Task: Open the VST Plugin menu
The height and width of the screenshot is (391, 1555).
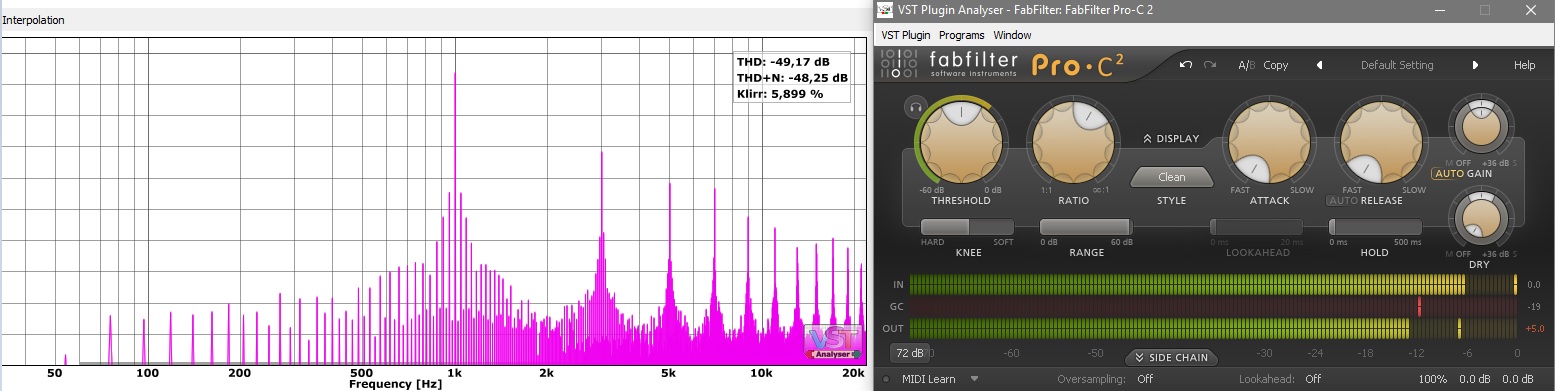Action: pyautogui.click(x=905, y=35)
